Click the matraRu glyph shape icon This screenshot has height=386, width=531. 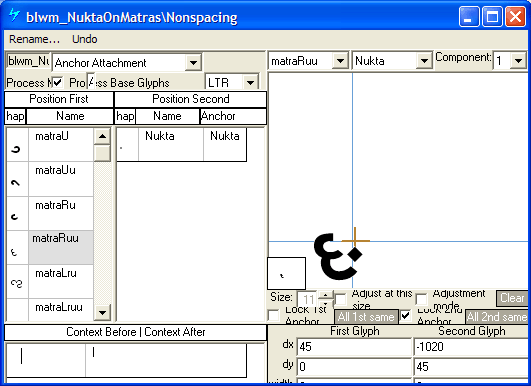tap(15, 216)
